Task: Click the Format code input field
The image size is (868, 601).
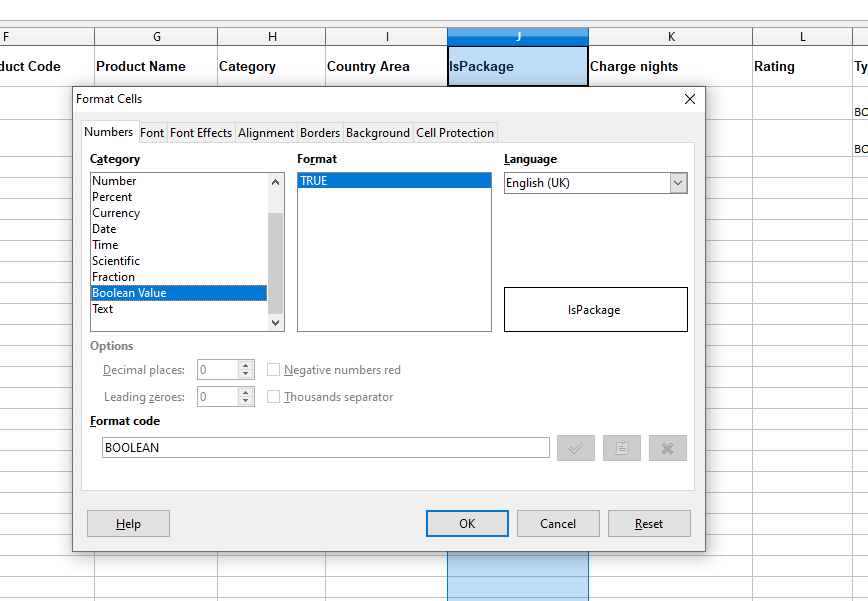Action: (x=326, y=448)
